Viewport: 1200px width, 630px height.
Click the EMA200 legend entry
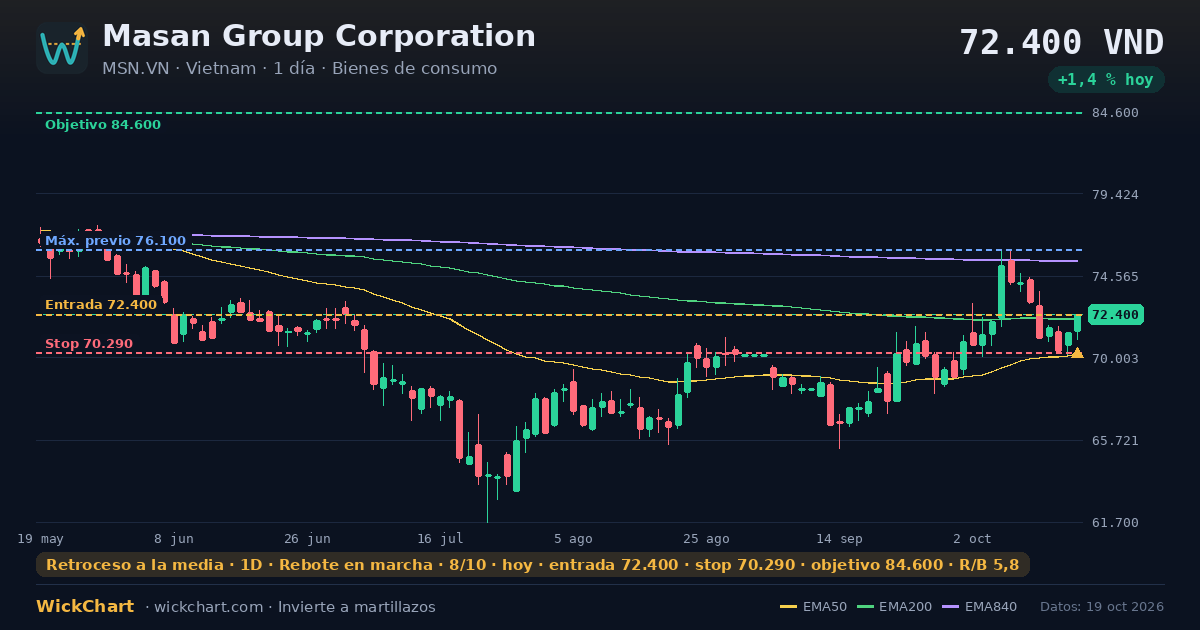[895, 607]
